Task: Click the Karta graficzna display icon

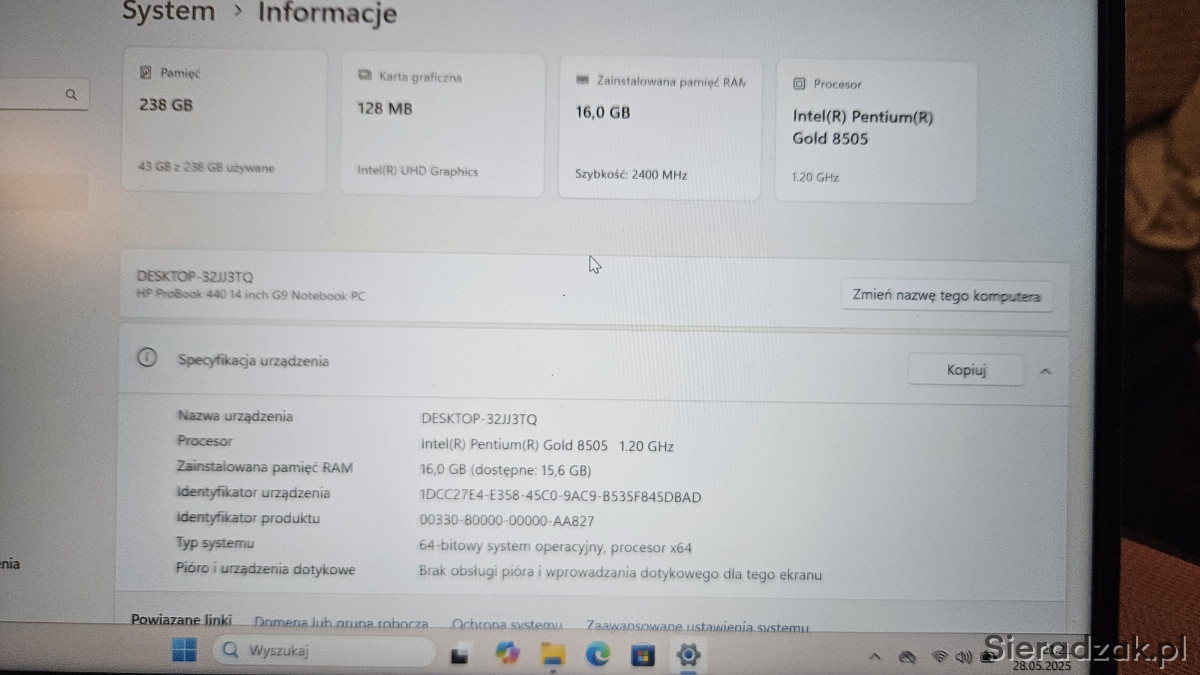Action: tap(364, 76)
